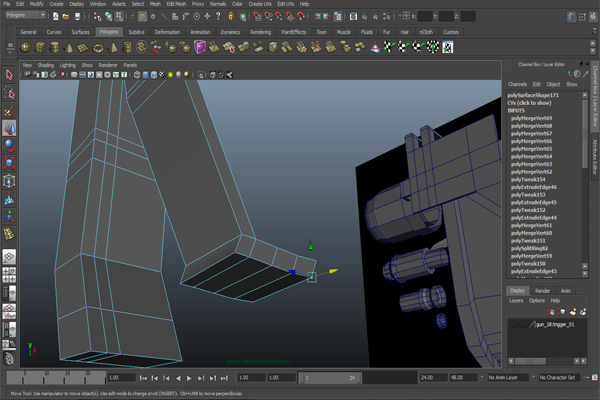Activate the Rotate tool in toolbox
This screenshot has width=600, height=400.
(9, 145)
